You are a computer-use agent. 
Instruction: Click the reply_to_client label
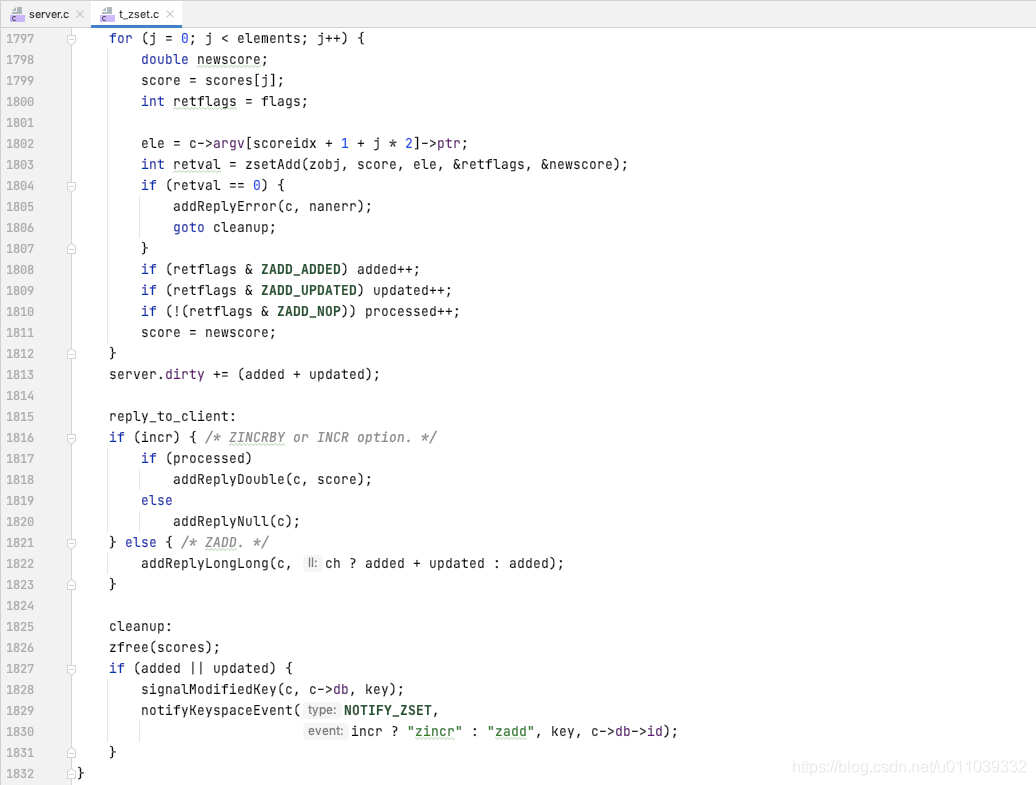click(172, 417)
